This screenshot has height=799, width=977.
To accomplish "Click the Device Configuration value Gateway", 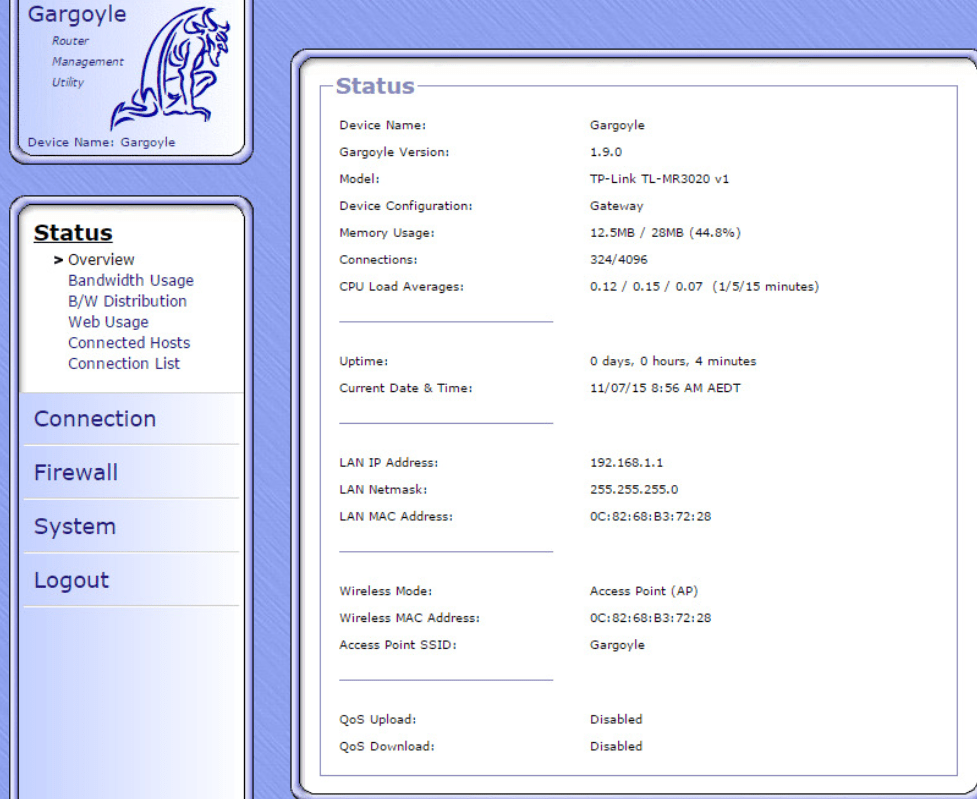I will 616,206.
